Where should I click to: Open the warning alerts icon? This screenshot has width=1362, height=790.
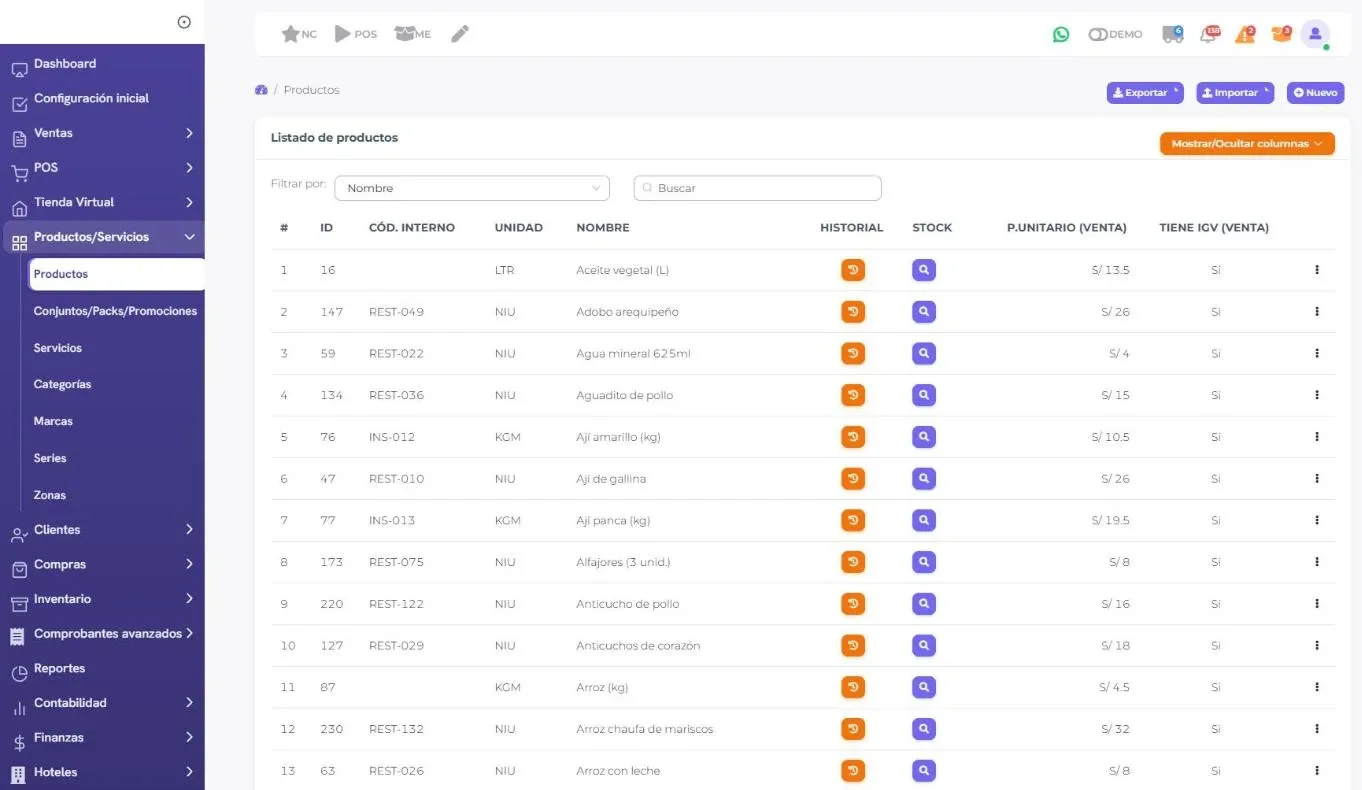coord(1245,34)
